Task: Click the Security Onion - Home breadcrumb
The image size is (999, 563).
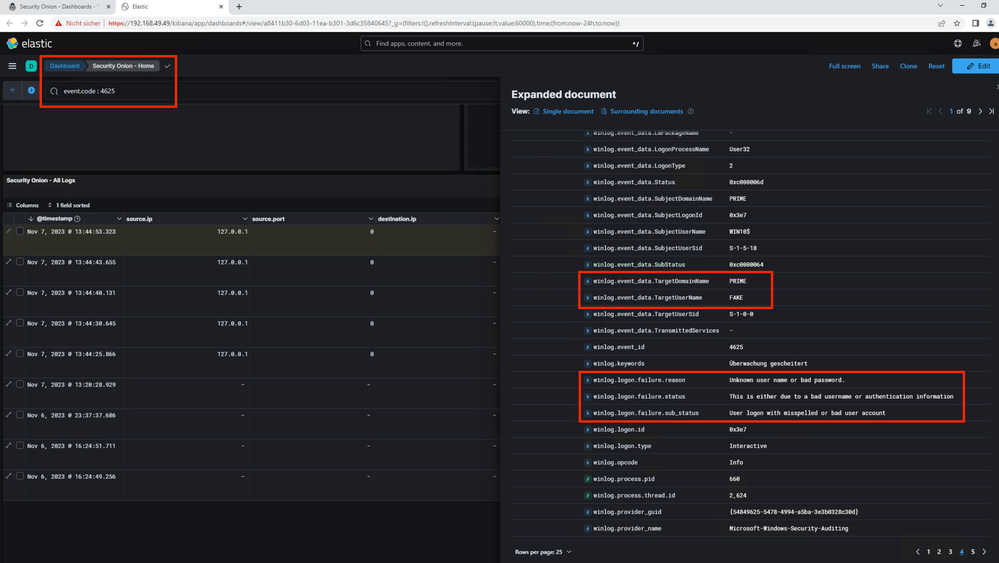Action: point(123,66)
